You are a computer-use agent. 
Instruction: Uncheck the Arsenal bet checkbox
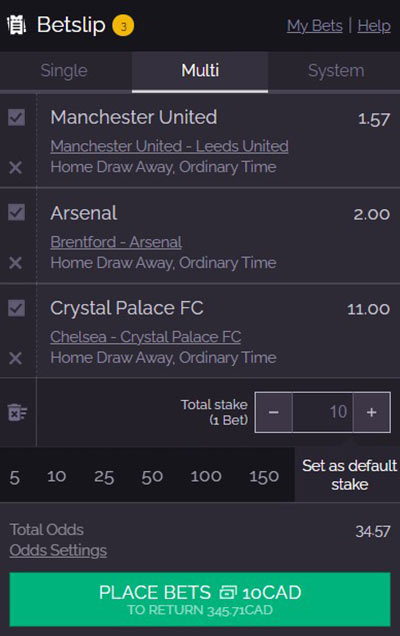16,213
